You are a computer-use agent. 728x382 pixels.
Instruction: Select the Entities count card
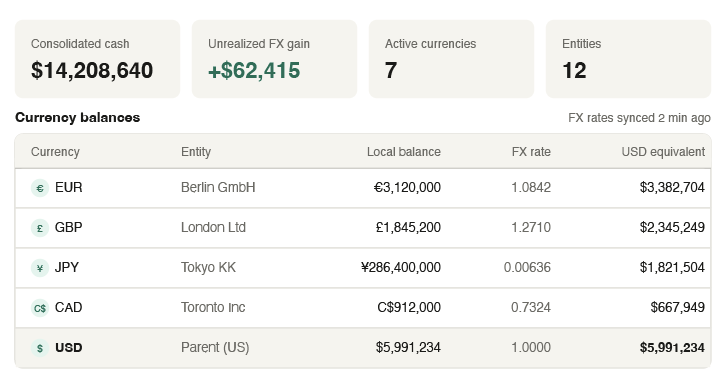[628, 59]
